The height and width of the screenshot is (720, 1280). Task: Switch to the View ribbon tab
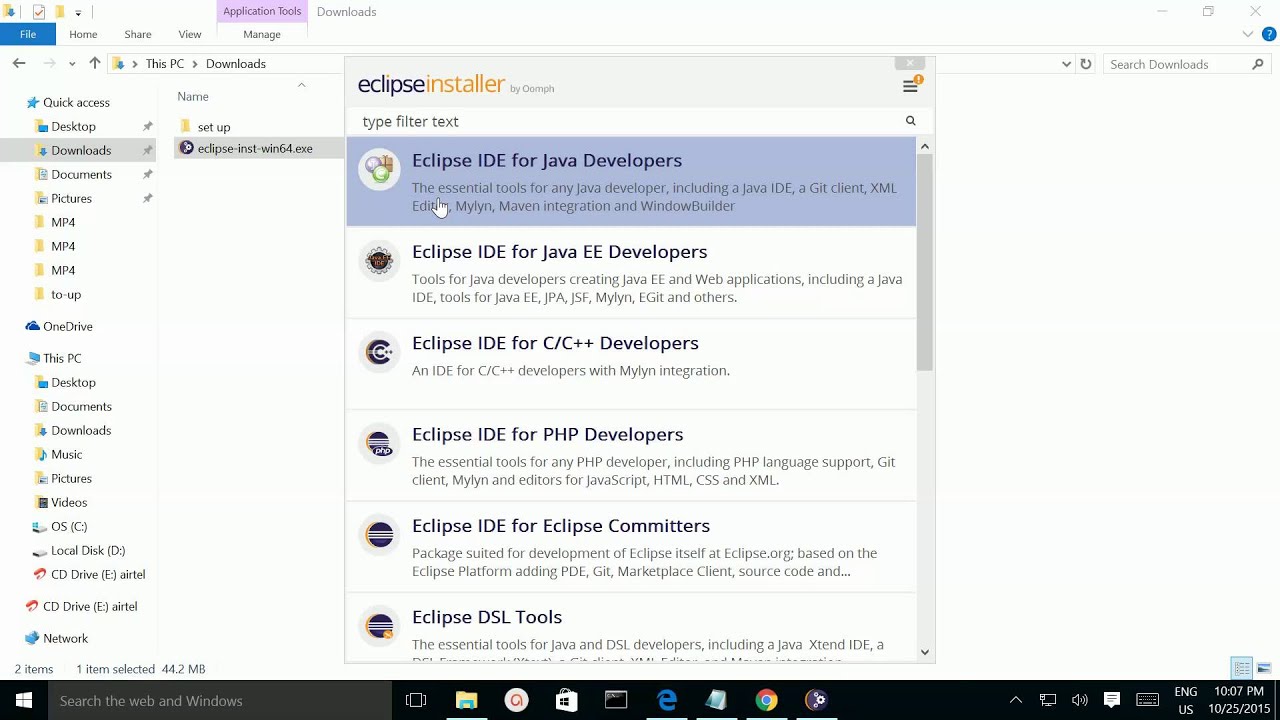coord(189,34)
